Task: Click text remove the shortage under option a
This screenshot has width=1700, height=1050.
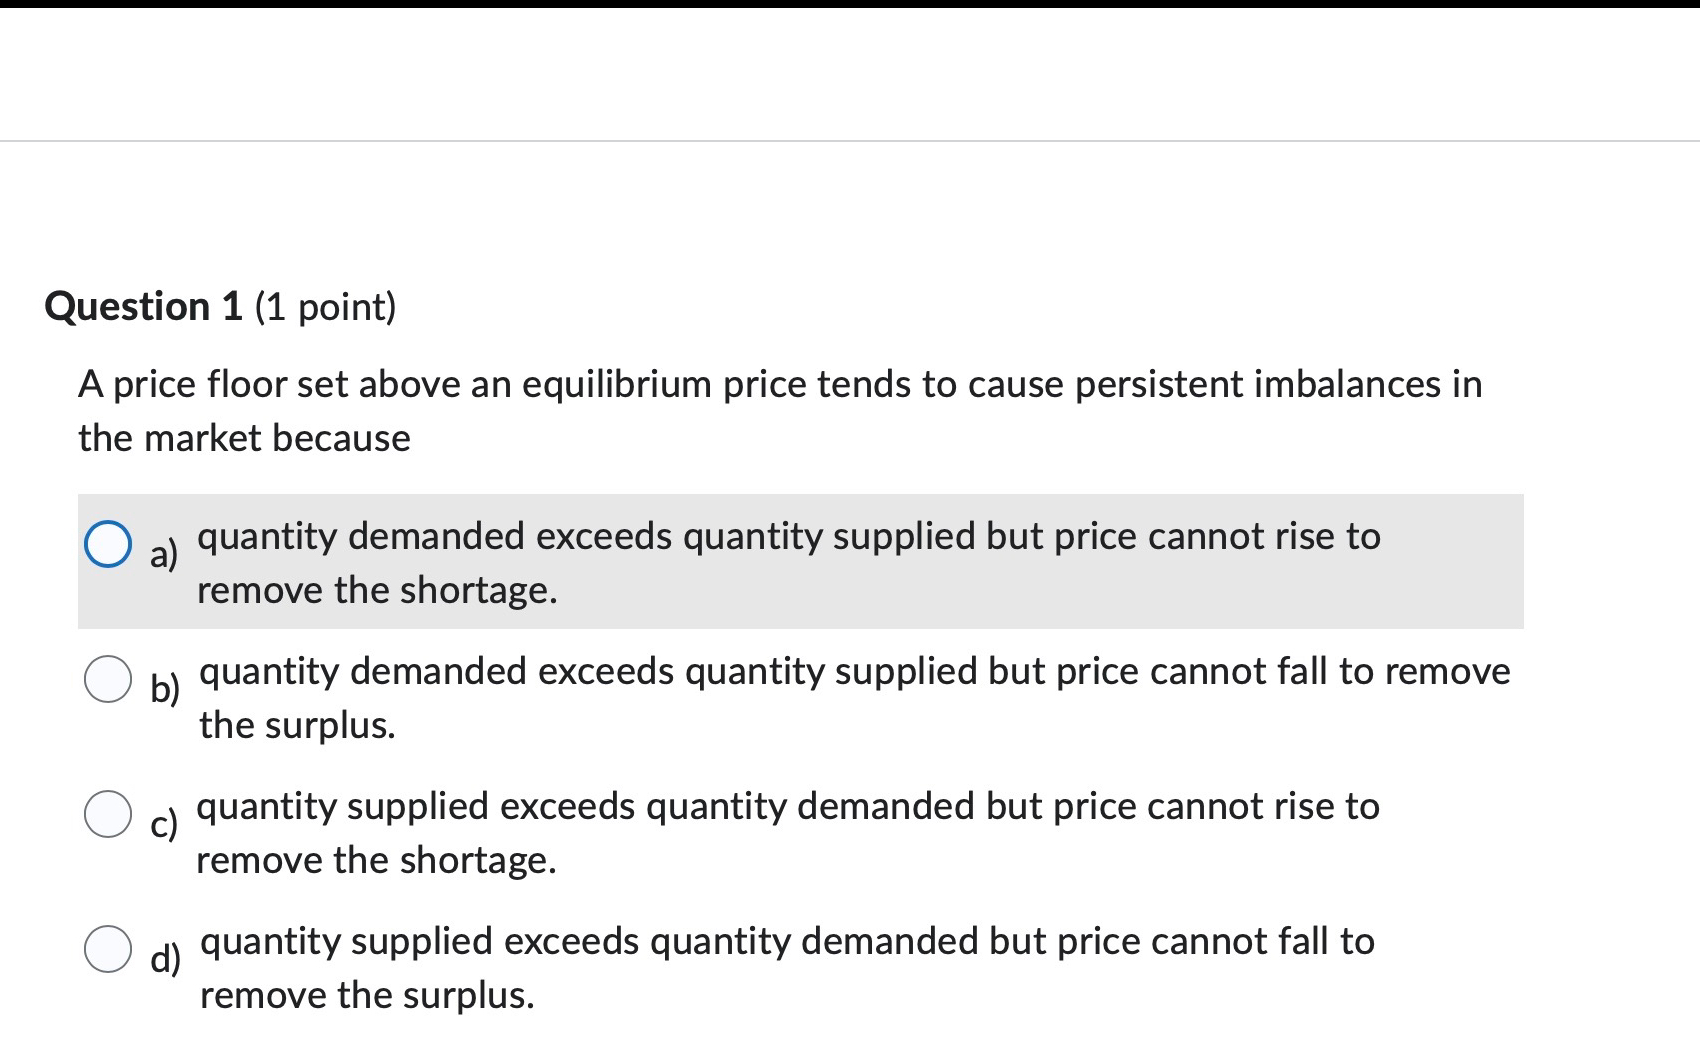Action: [377, 590]
